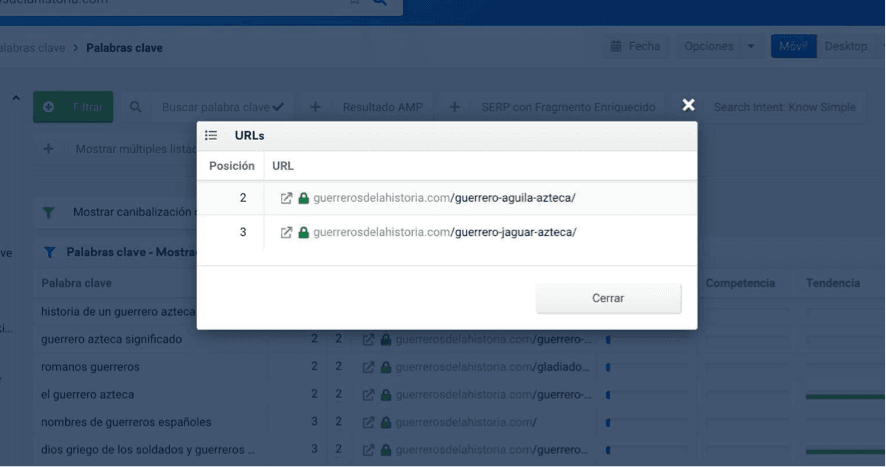The height and width of the screenshot is (467, 886).
Task: Open the guerrero-jaguar-azteca URL link
Action: coord(445,232)
